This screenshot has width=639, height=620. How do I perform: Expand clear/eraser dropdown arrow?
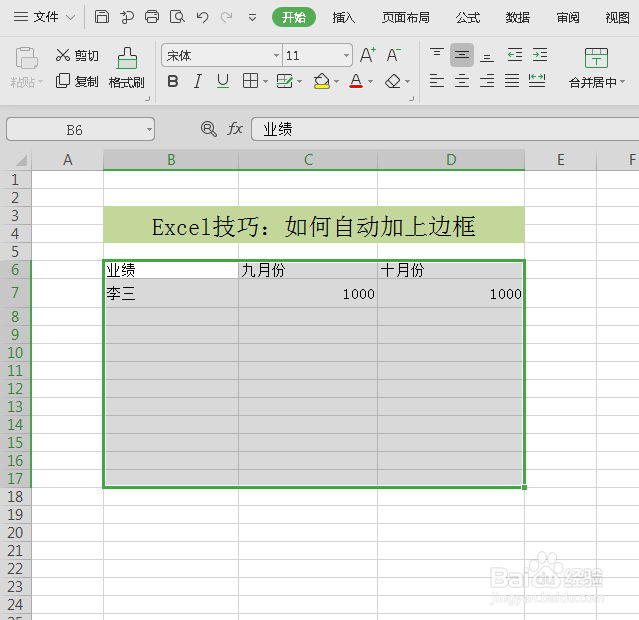408,82
